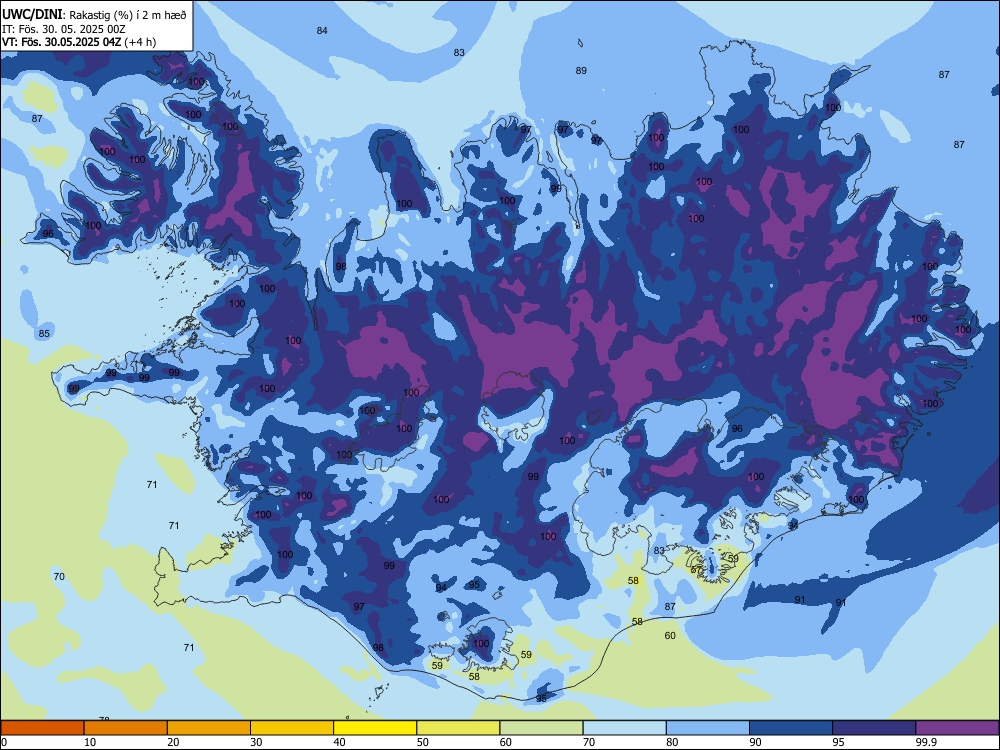Choose the amber 30–40 legend band

pos(292,728)
